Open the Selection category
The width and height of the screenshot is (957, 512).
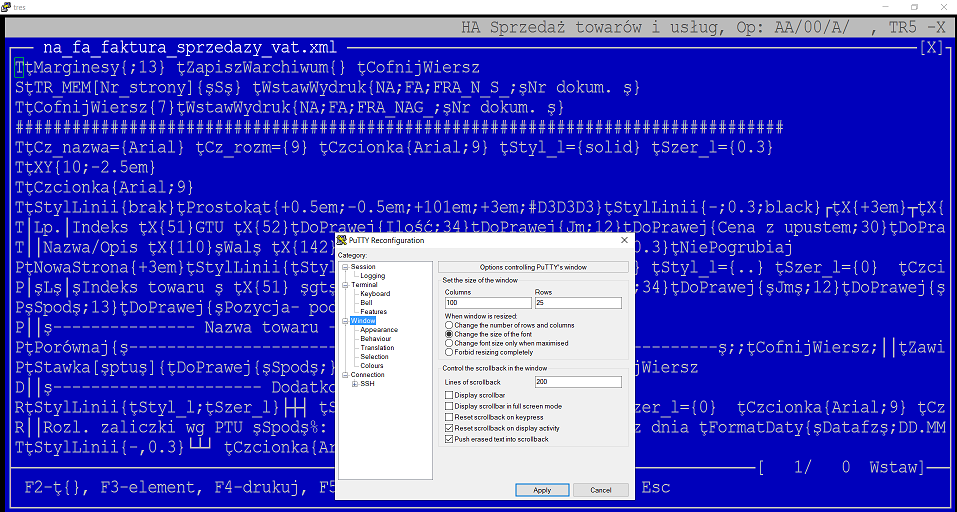(374, 357)
